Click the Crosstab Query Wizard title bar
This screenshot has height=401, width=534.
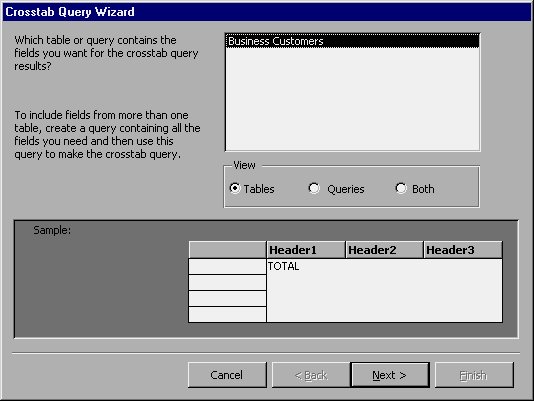pyautogui.click(x=267, y=12)
